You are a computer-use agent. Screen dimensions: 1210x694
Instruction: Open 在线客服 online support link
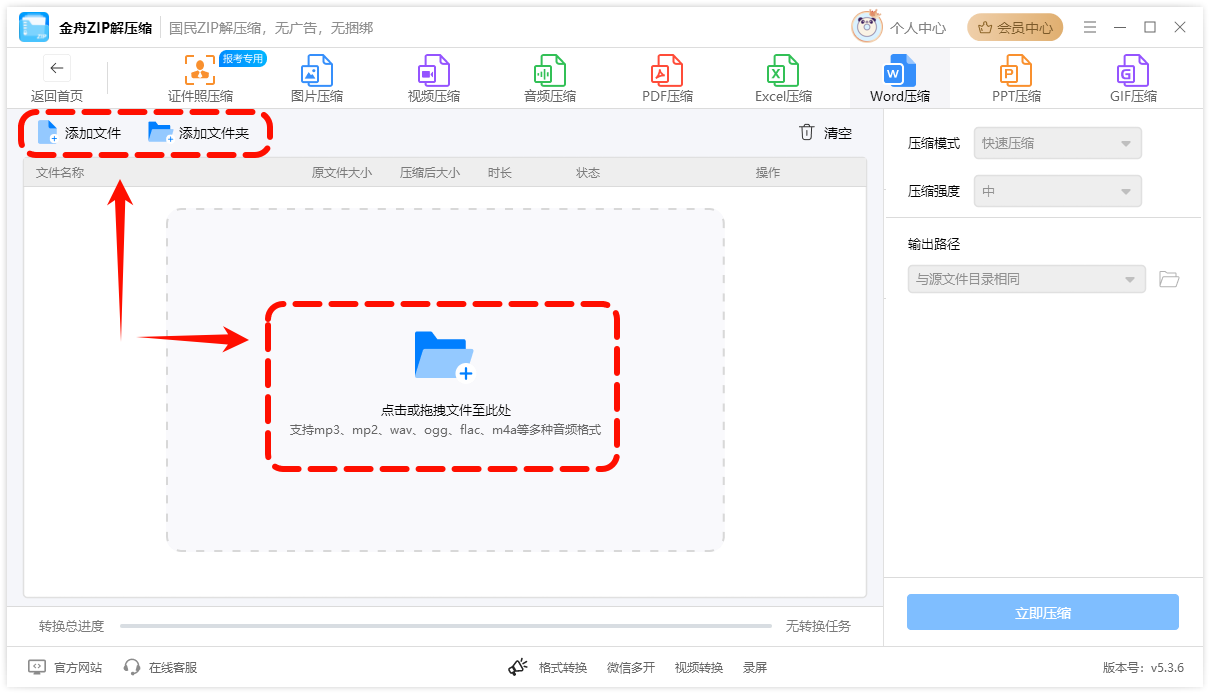tap(160, 667)
